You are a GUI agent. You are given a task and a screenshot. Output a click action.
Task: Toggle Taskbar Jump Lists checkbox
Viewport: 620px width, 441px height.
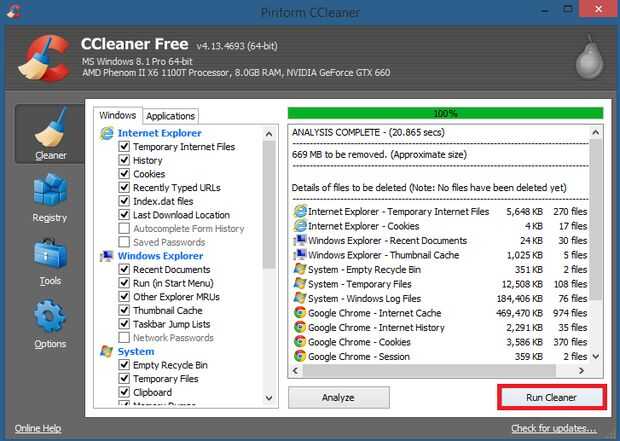click(x=124, y=324)
